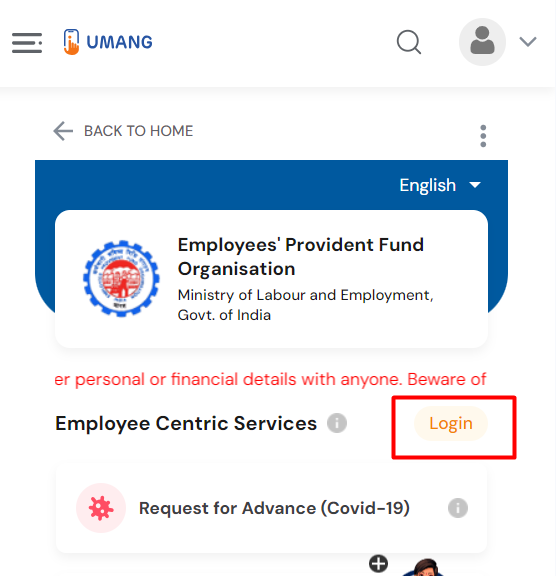Viewport: 556px width, 576px height.
Task: Click the language dropdown arrow
Action: (475, 185)
